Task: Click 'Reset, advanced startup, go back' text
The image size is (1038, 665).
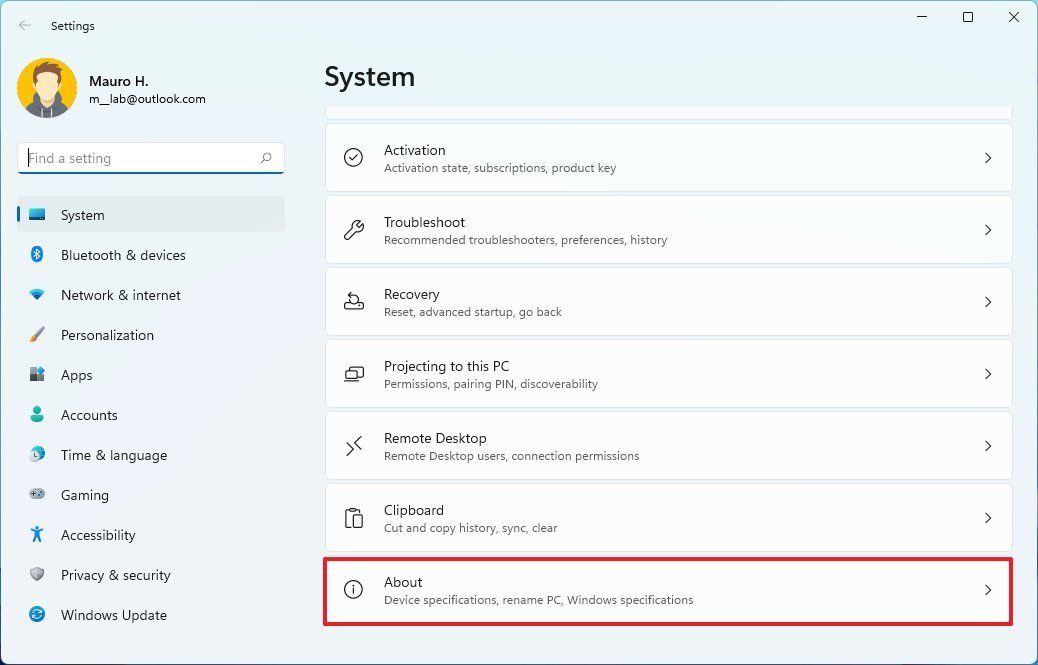Action: pos(473,312)
